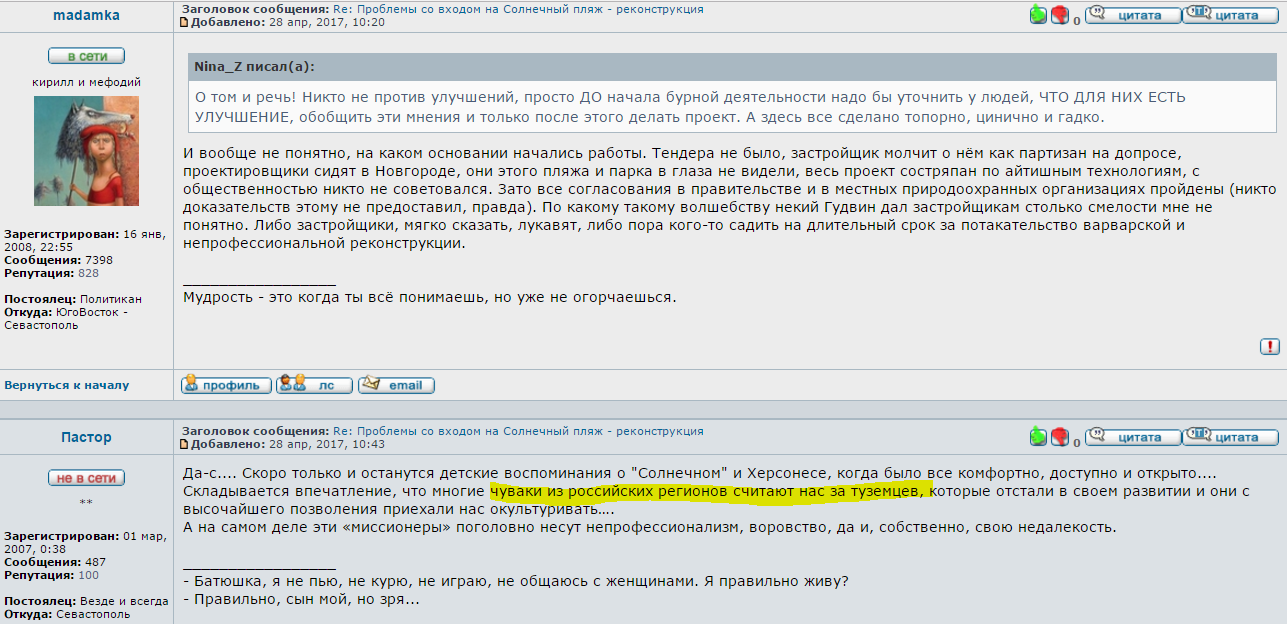Click the в сети status badge
Screen dimensions: 1287x624
[86, 56]
